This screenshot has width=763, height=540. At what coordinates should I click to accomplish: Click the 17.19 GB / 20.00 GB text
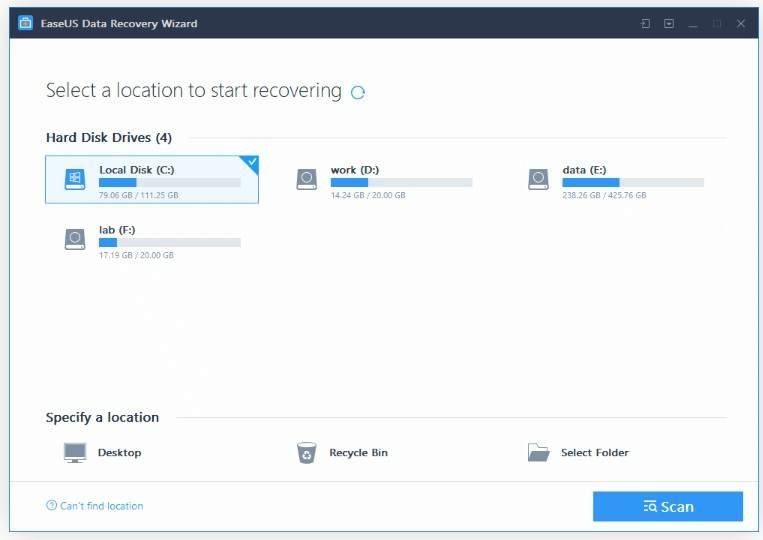point(136,255)
